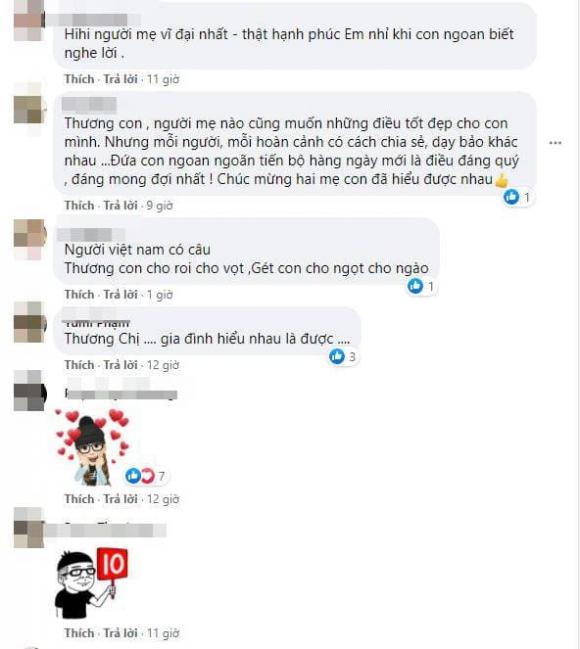This screenshot has height=649, width=580.
Task: Open the three-dot options menu beside comment
Action: 555,143
